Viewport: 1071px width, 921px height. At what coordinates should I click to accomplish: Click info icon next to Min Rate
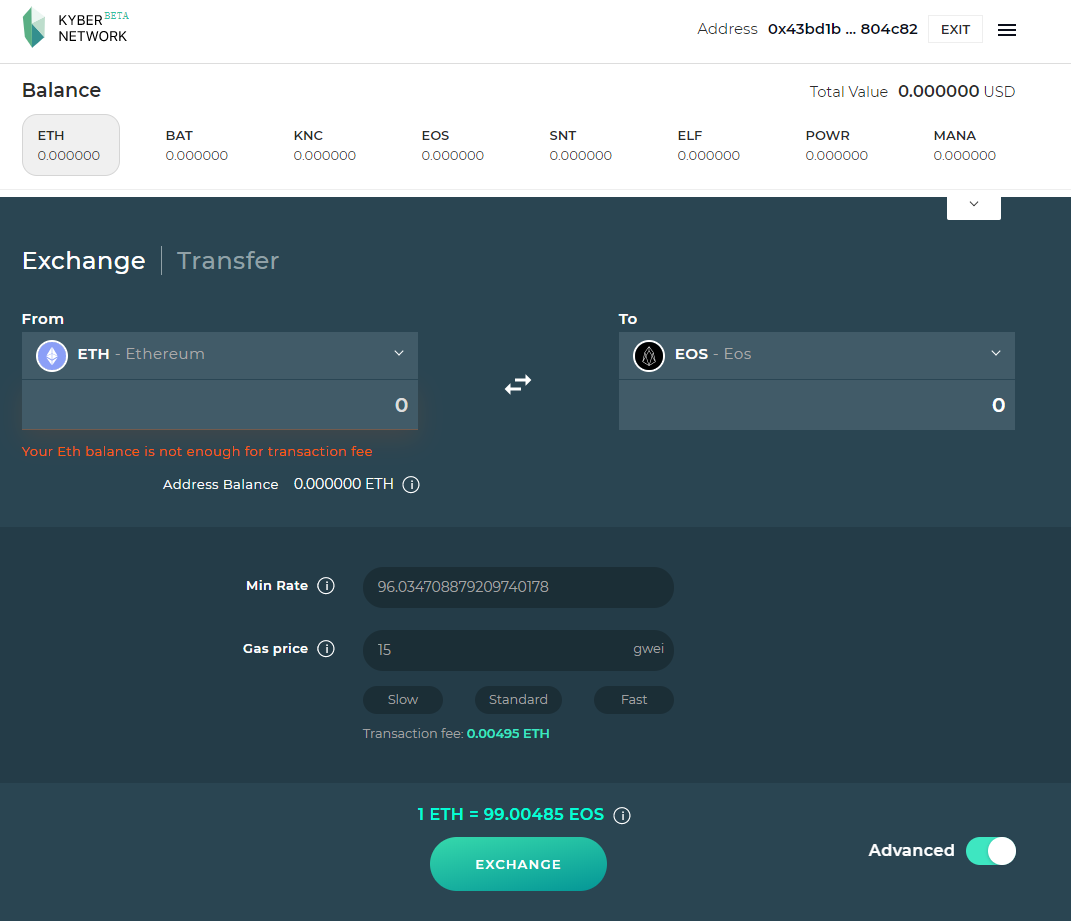[x=326, y=586]
